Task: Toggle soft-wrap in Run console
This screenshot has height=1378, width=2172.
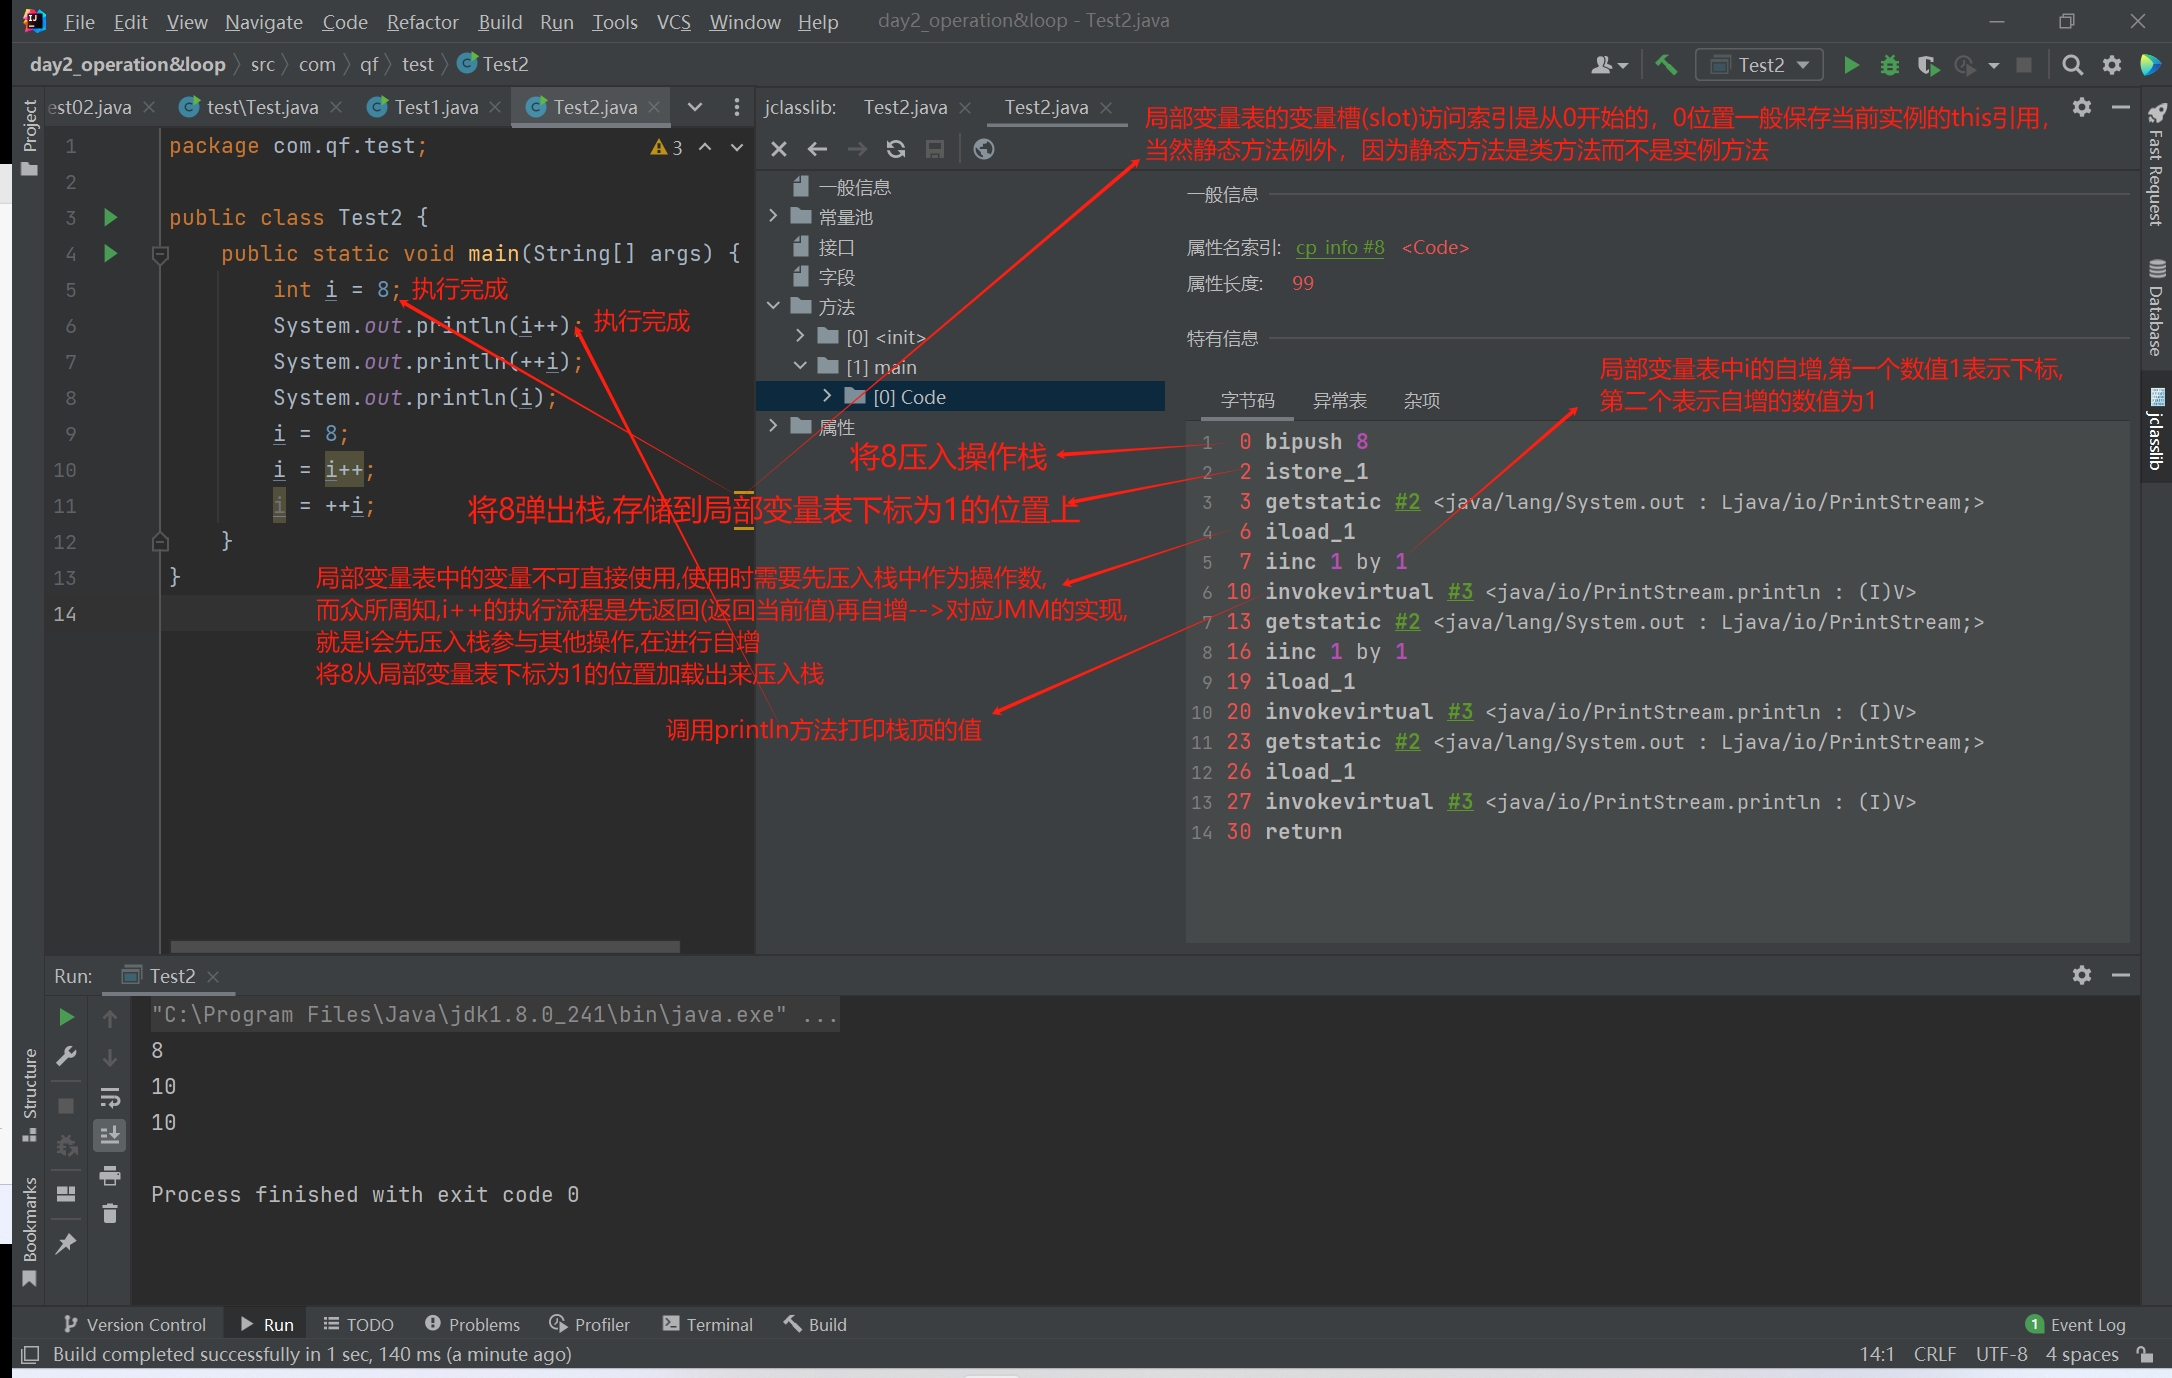Action: (110, 1097)
